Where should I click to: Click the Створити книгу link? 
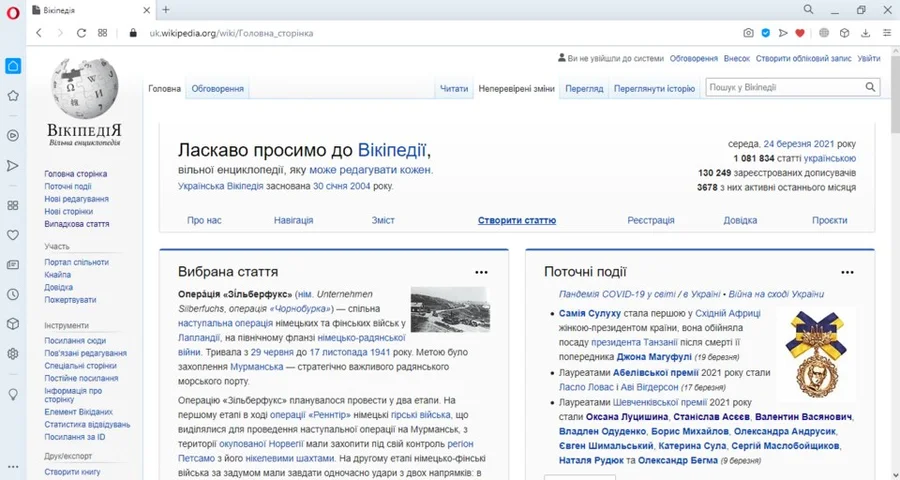point(72,472)
